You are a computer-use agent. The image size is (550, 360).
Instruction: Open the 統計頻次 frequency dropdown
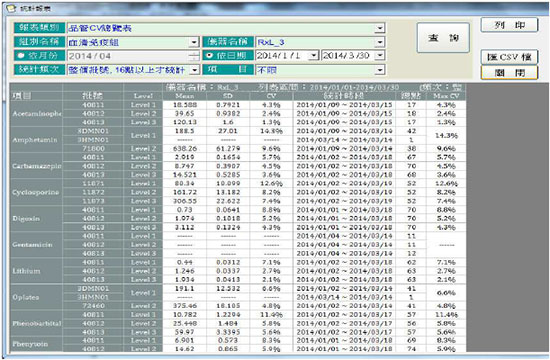point(195,70)
